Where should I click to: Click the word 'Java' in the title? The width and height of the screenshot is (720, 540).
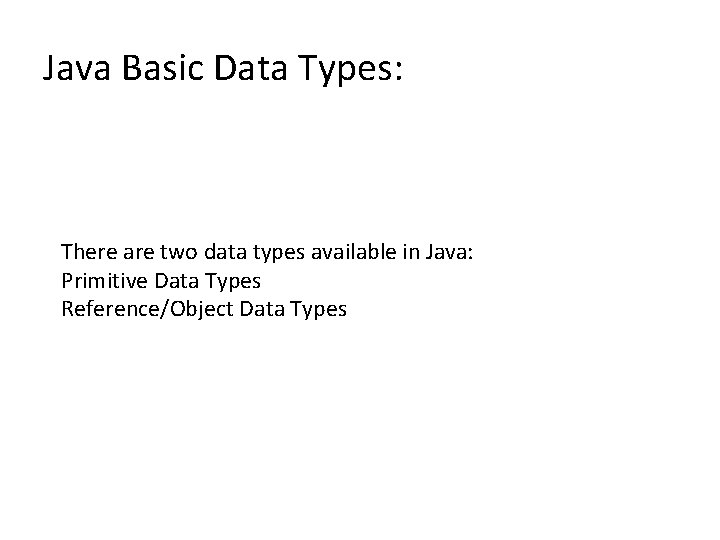77,68
